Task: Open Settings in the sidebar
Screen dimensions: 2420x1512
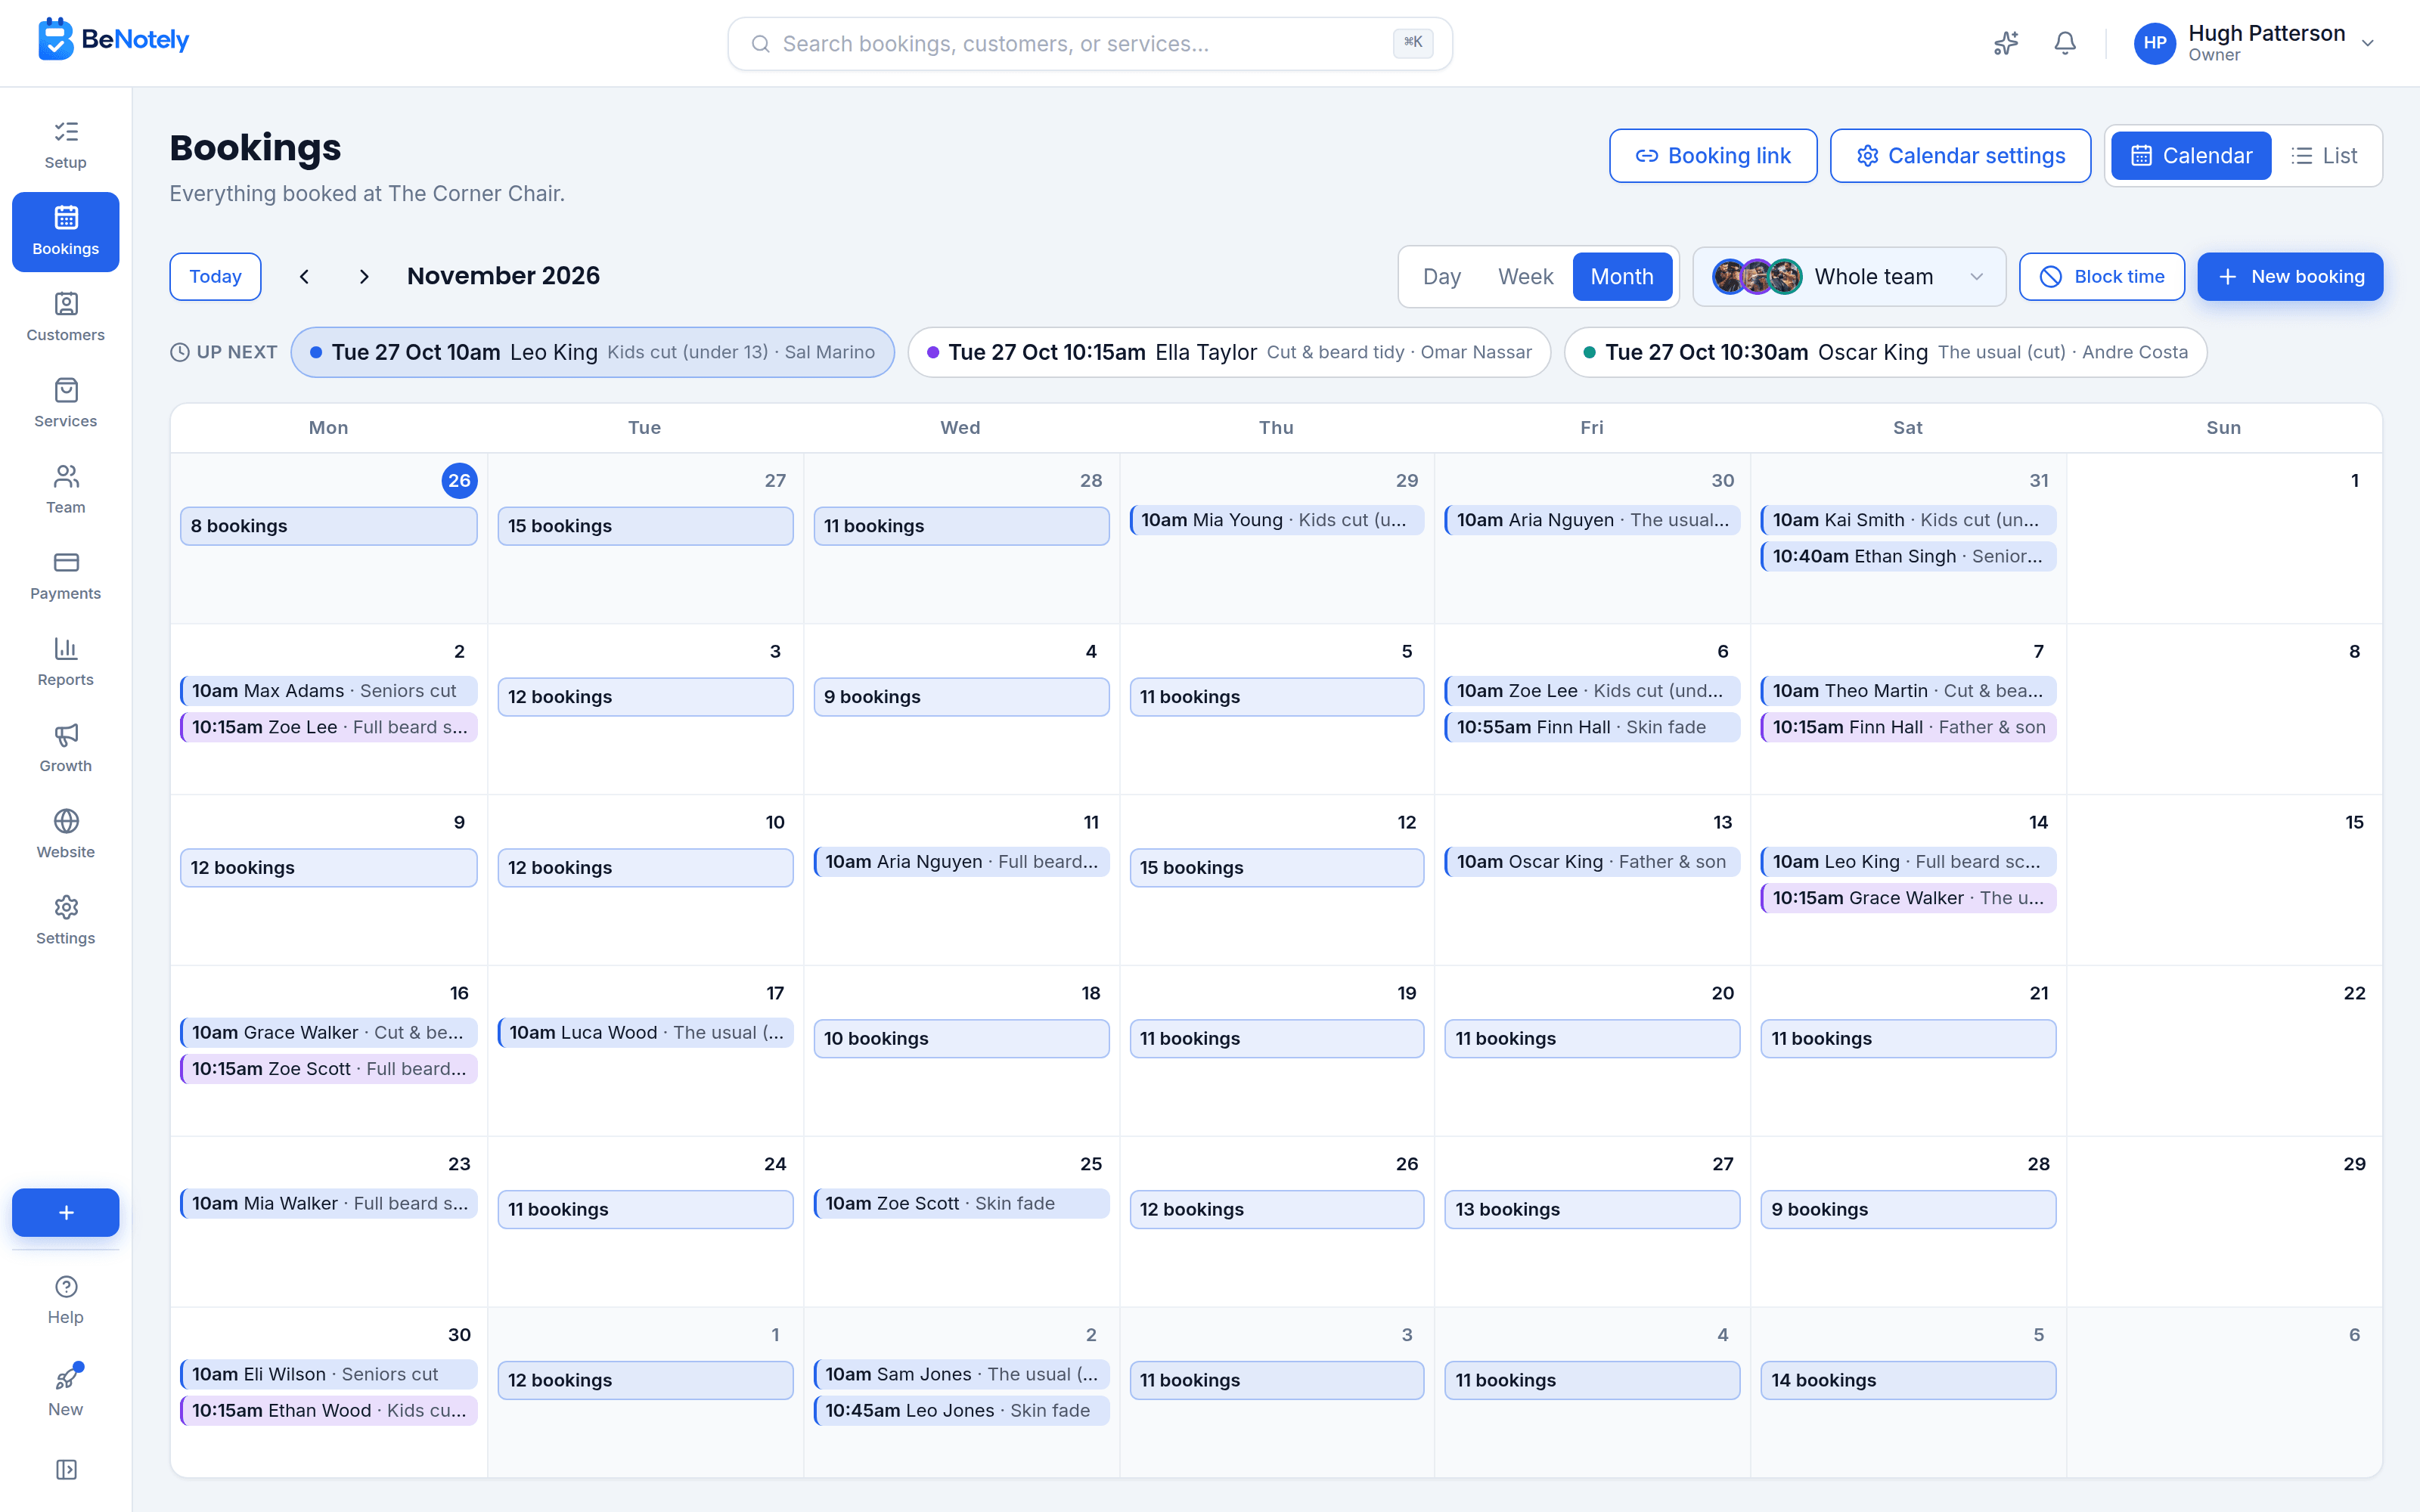Action: pos(66,919)
